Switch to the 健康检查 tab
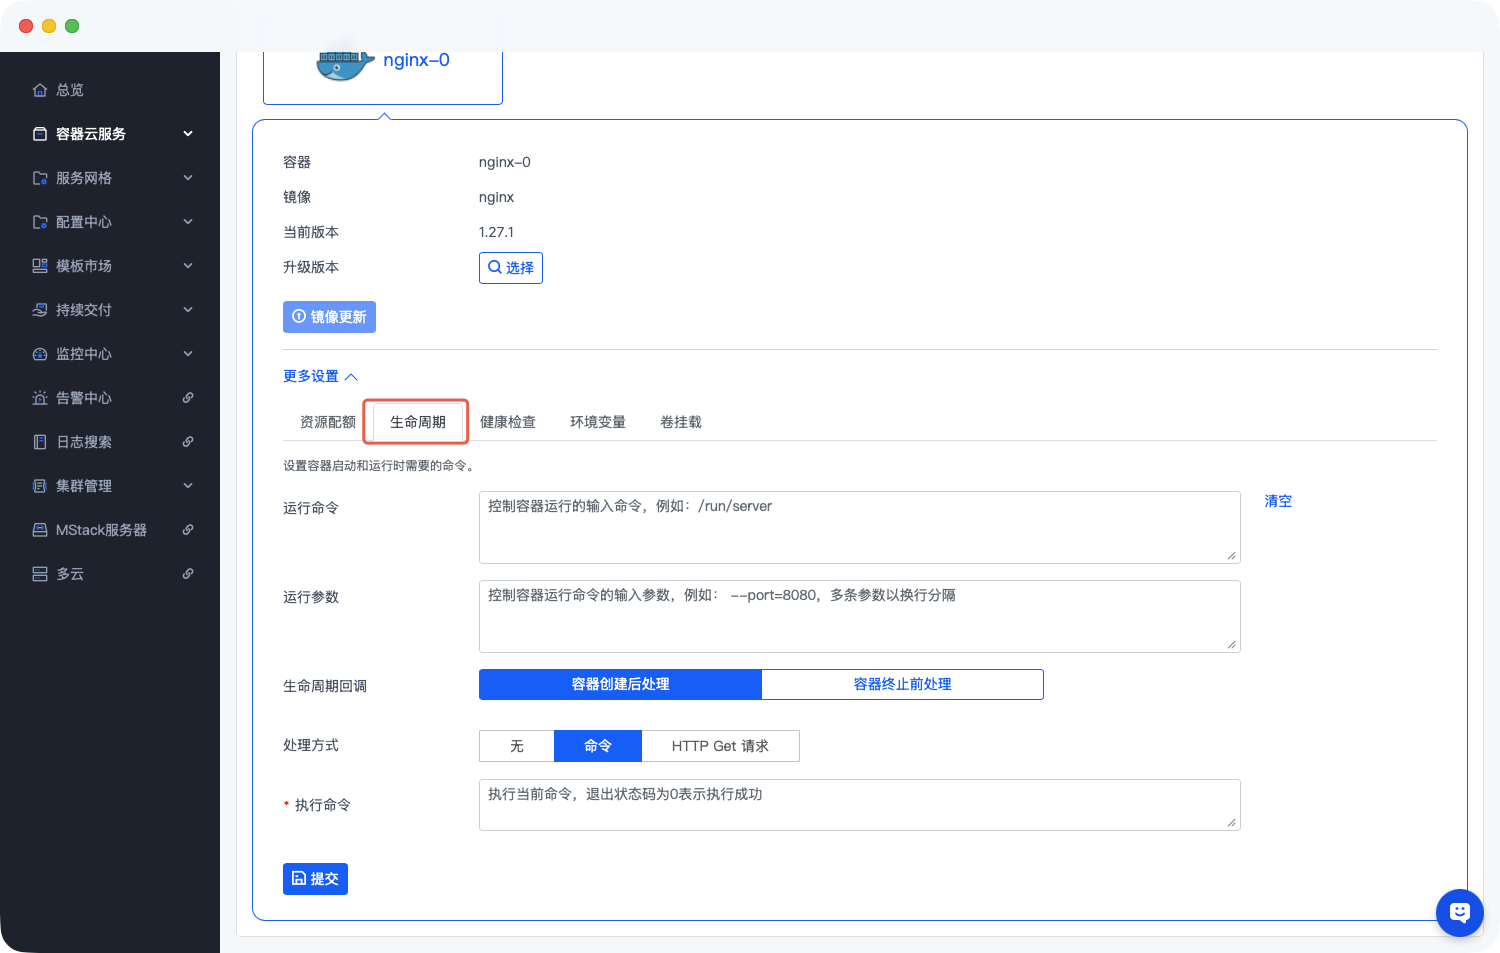Viewport: 1500px width, 953px height. [508, 422]
